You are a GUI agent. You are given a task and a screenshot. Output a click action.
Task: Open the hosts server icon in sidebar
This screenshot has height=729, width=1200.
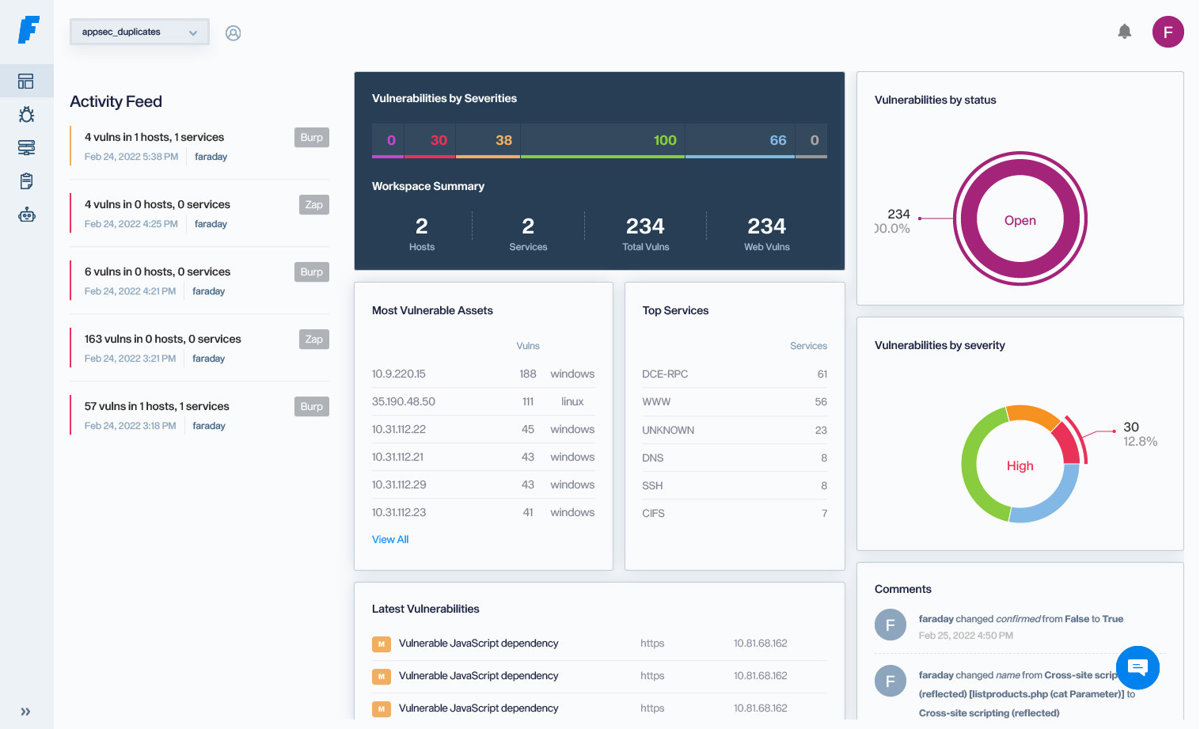click(26, 148)
